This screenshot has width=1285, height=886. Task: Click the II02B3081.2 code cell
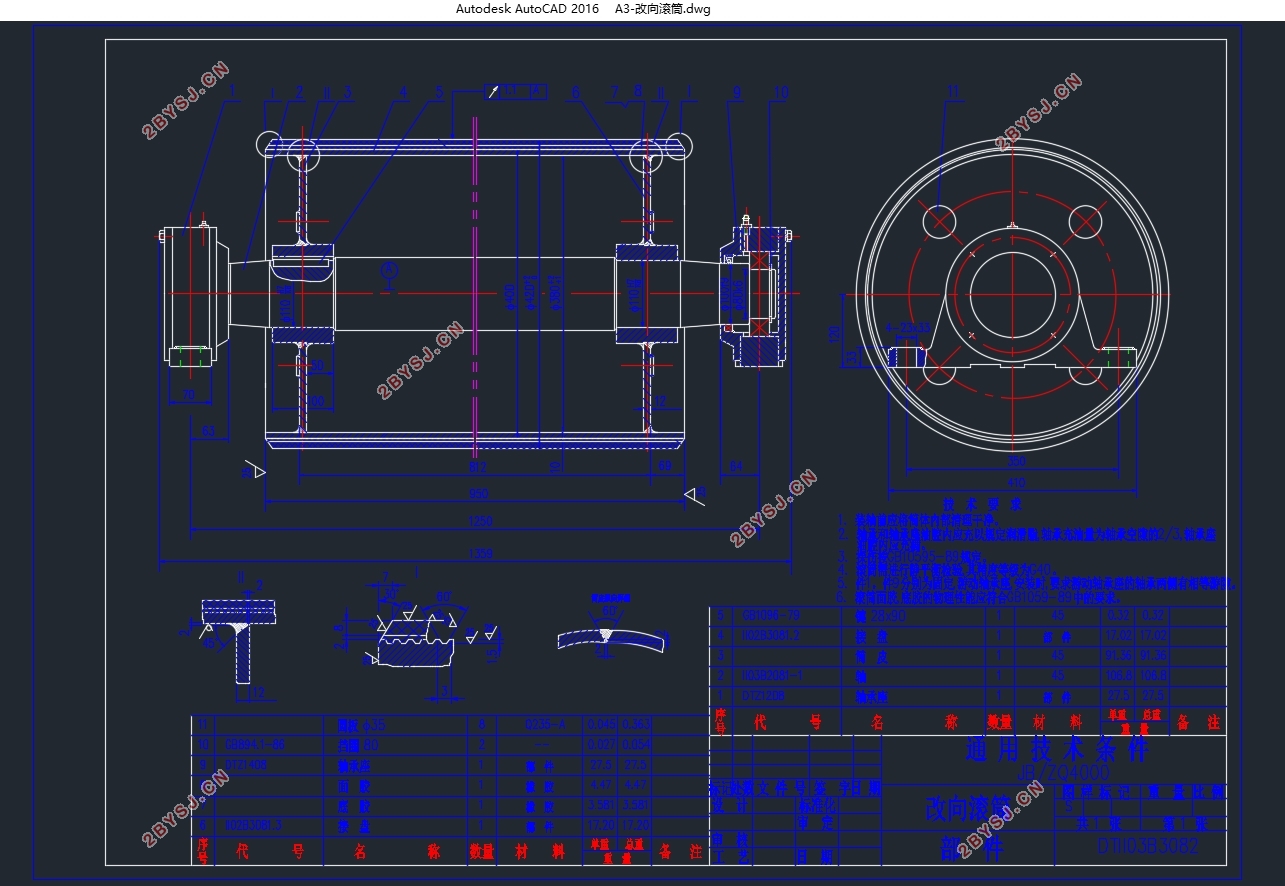click(771, 635)
